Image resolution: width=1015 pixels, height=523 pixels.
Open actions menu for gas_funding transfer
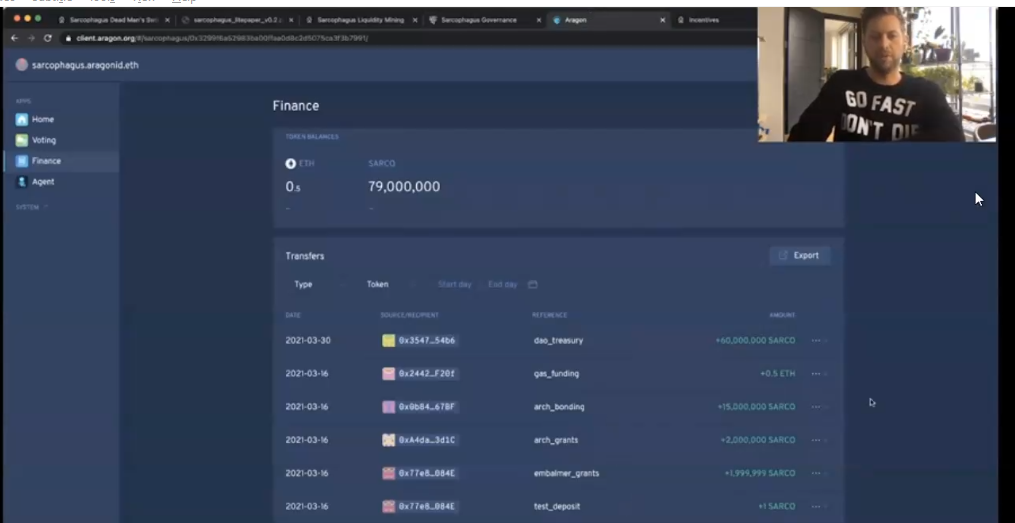[x=816, y=373]
